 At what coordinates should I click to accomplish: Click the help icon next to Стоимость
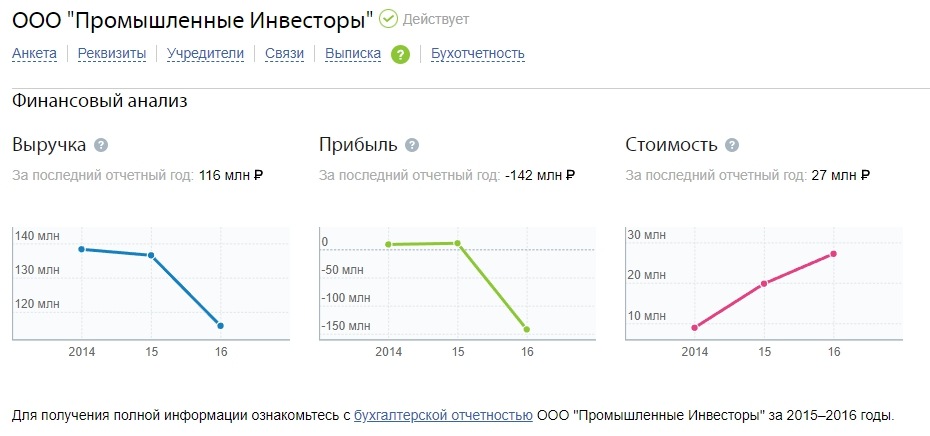click(732, 145)
